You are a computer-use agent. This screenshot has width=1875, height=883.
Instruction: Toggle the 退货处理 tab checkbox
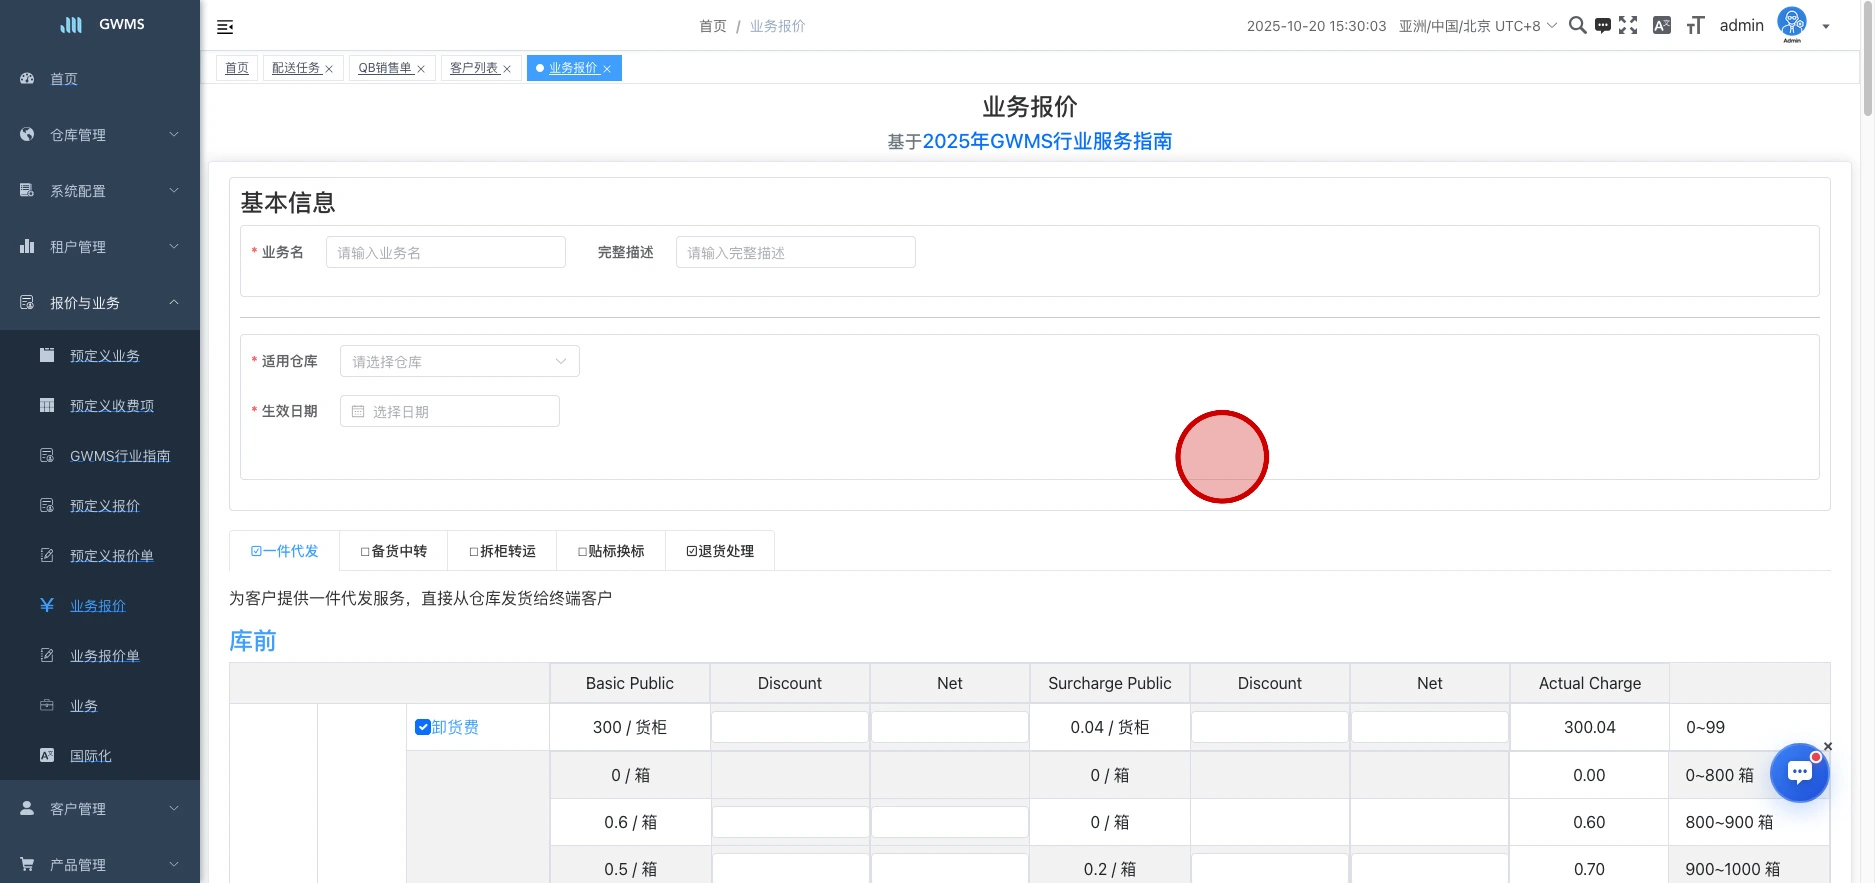click(x=692, y=552)
